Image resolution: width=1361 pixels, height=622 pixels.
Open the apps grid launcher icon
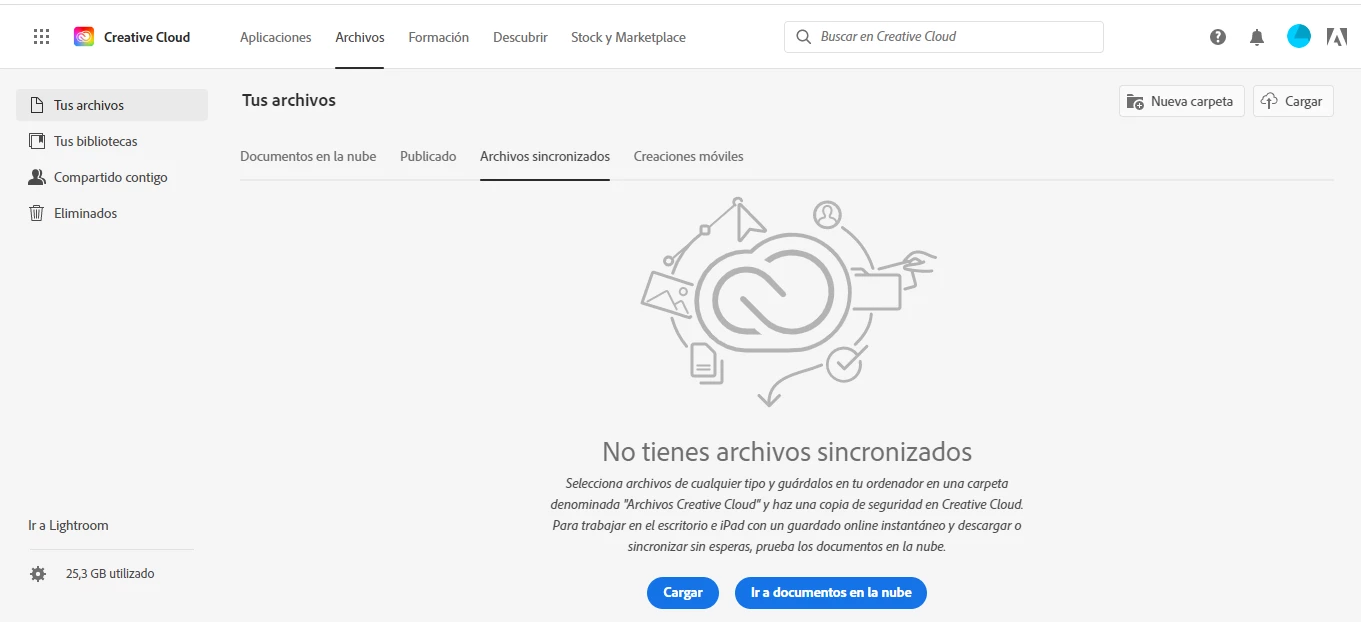[41, 37]
